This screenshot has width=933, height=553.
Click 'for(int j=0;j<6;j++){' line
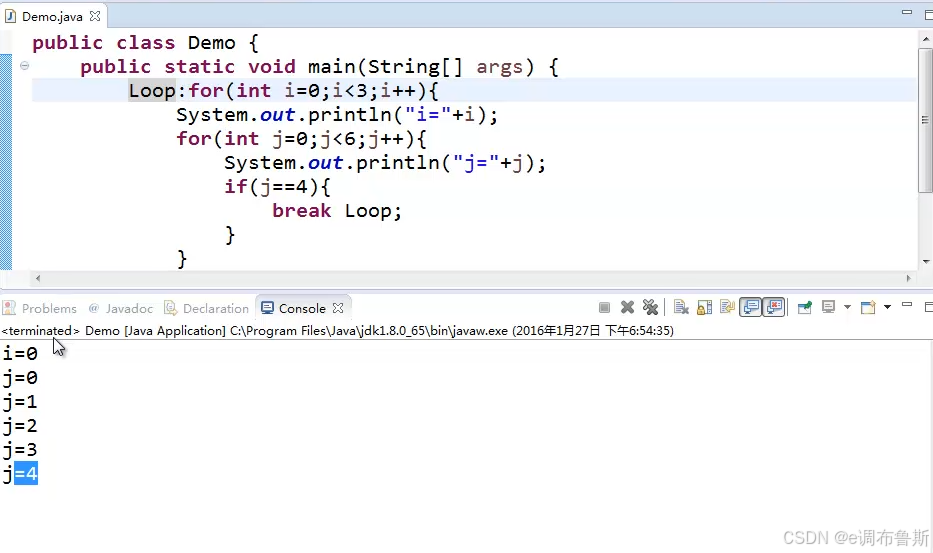coord(301,139)
